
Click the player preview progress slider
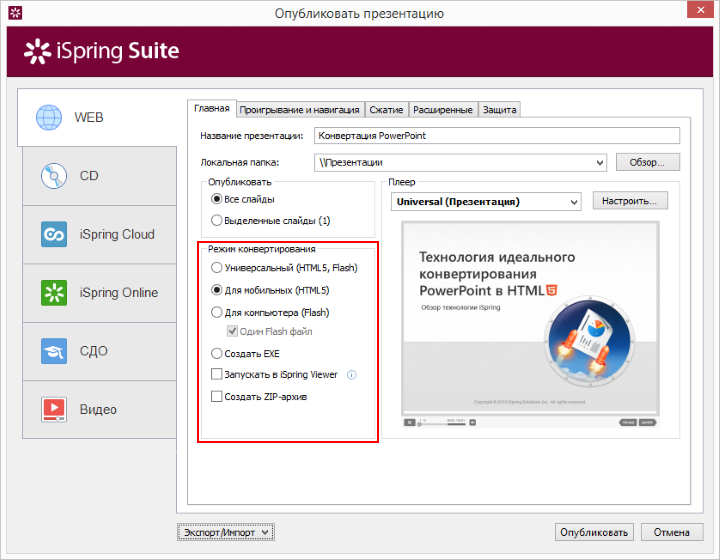click(x=441, y=424)
